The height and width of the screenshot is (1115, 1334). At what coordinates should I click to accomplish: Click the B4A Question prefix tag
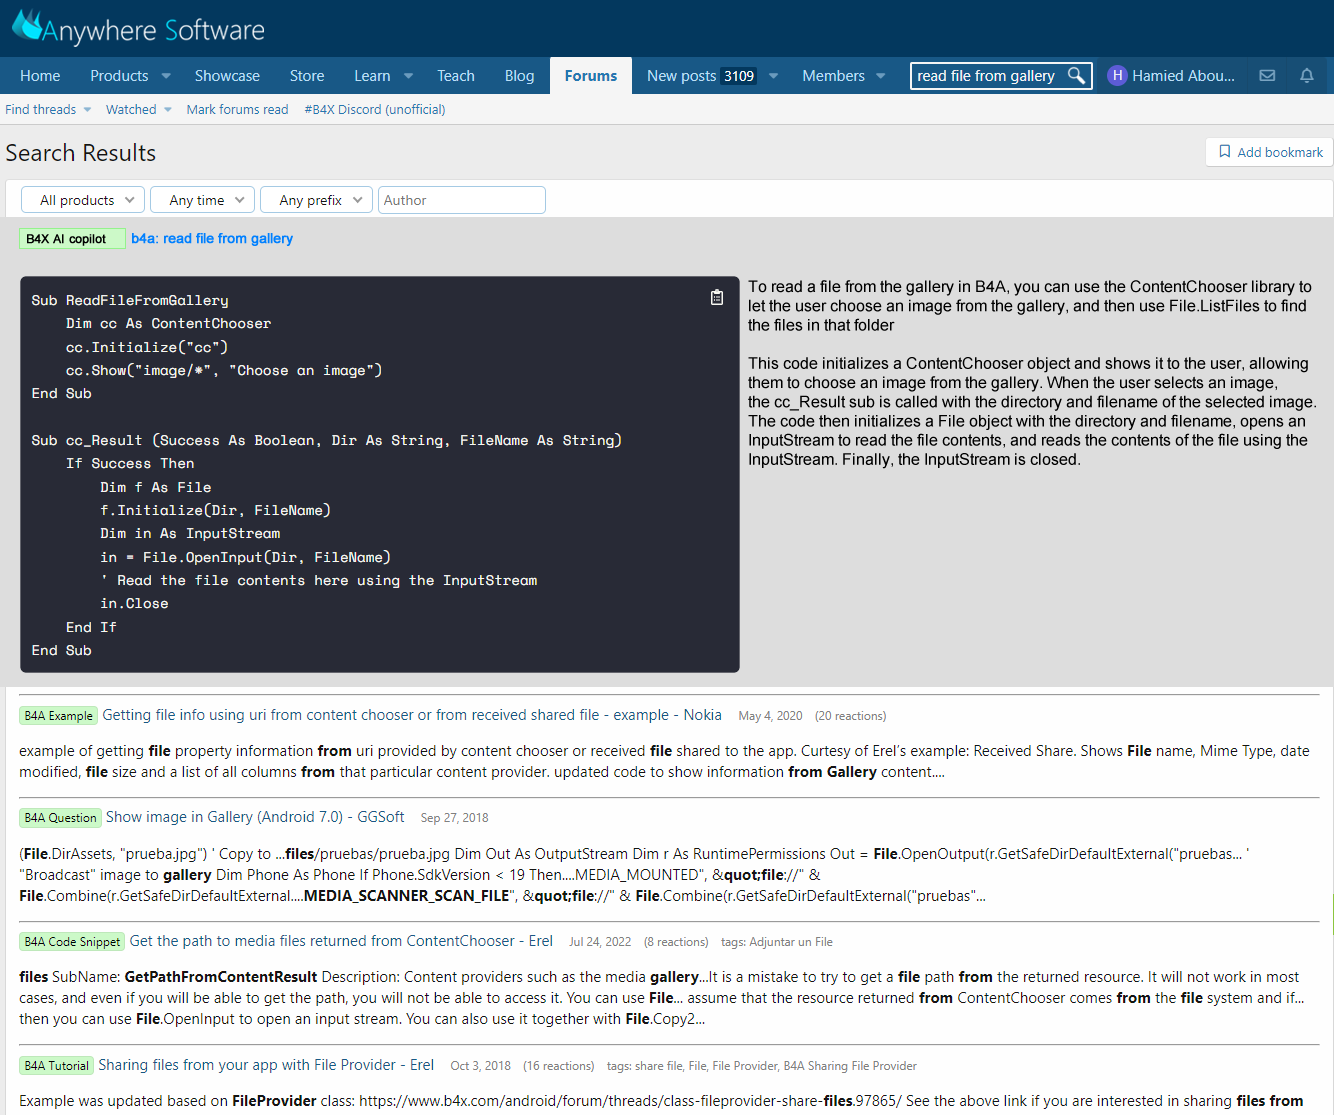point(60,818)
